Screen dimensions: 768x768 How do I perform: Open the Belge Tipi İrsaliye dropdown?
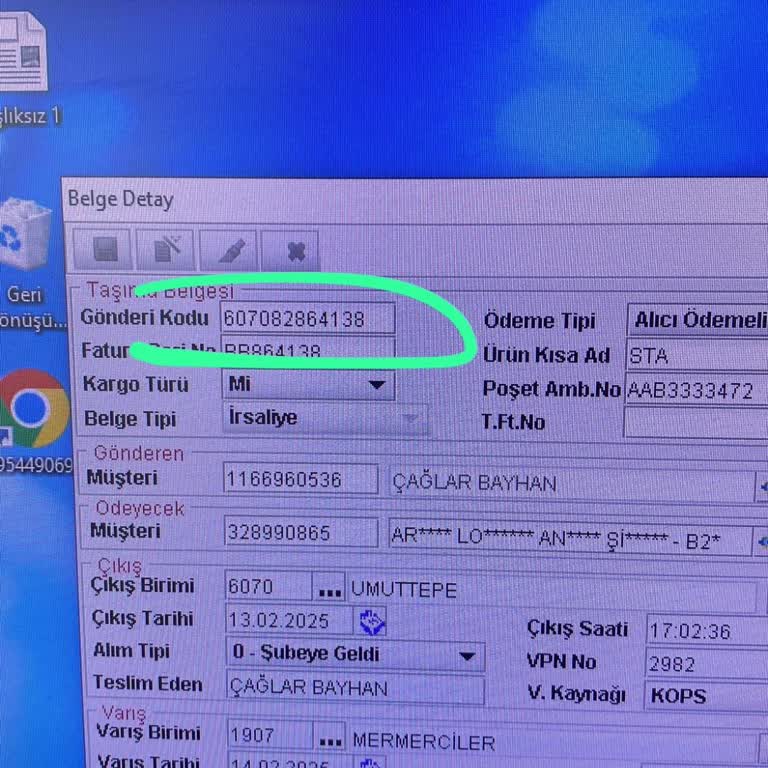325,418
